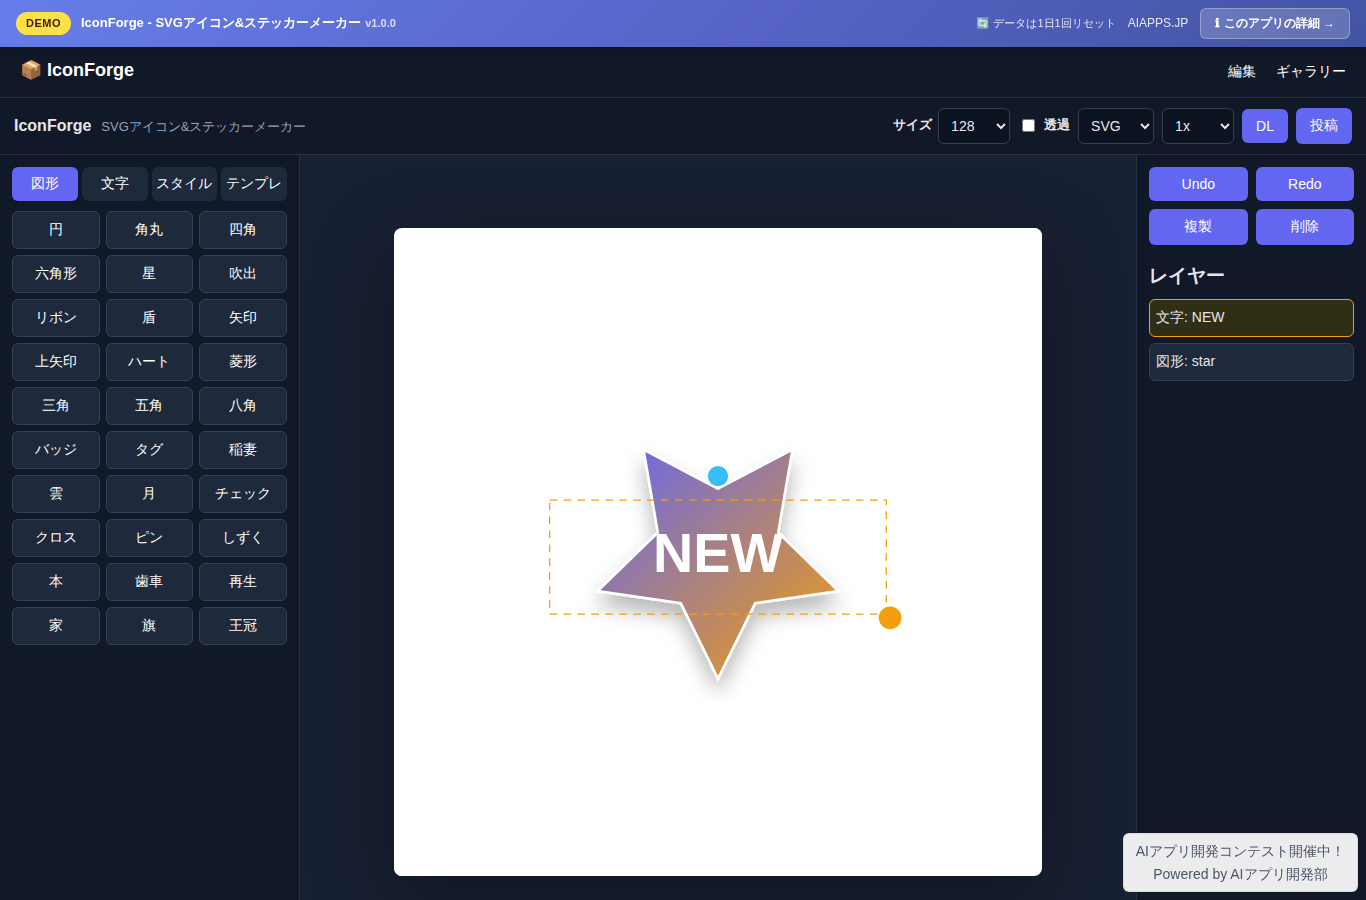Viewport: 1366px width, 900px height.
Task: Insert the 再生 play shape
Action: click(x=243, y=582)
